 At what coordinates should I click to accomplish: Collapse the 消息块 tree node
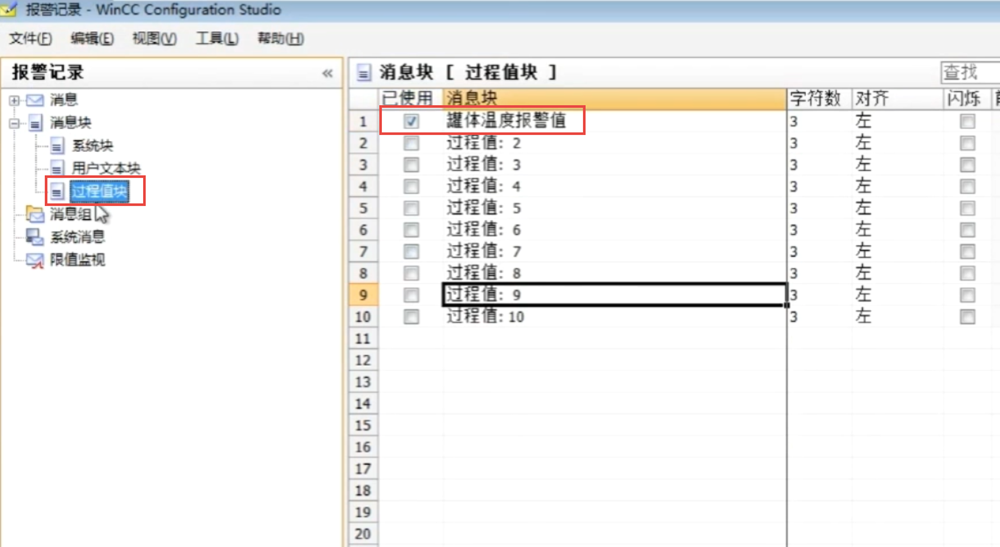pyautogui.click(x=14, y=123)
